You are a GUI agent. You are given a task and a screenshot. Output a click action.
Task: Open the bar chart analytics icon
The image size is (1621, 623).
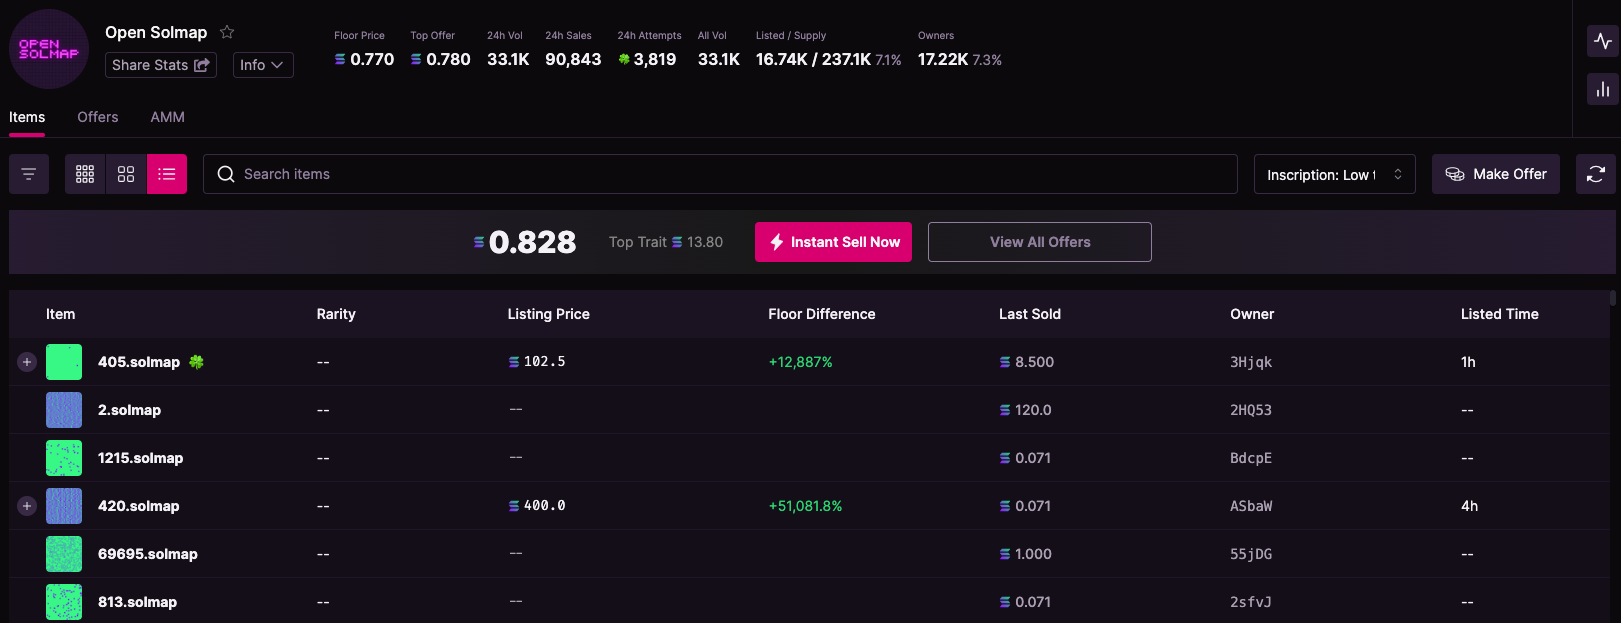pyautogui.click(x=1603, y=89)
